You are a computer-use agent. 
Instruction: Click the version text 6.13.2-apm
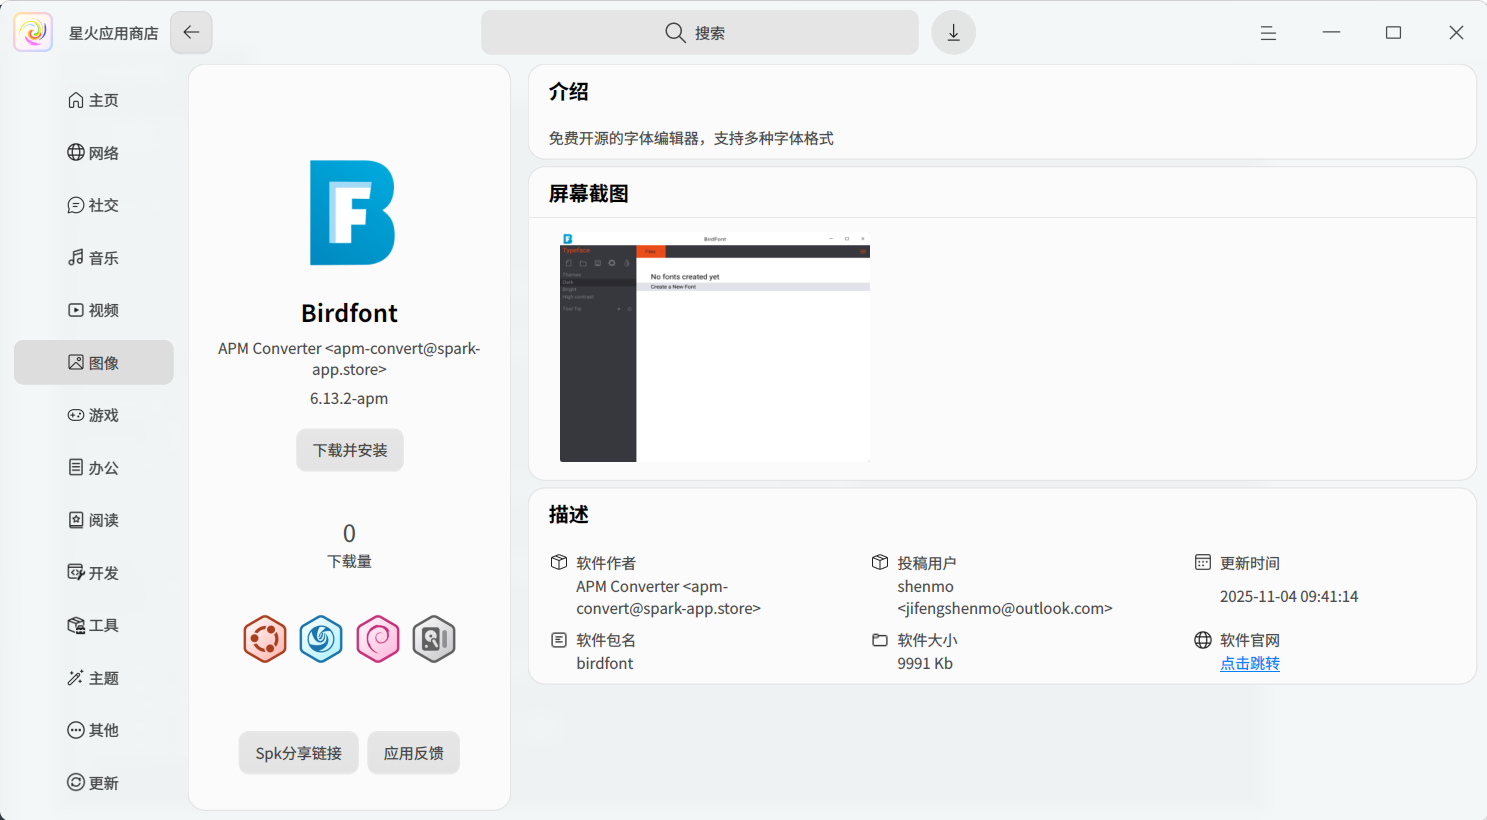tap(349, 398)
